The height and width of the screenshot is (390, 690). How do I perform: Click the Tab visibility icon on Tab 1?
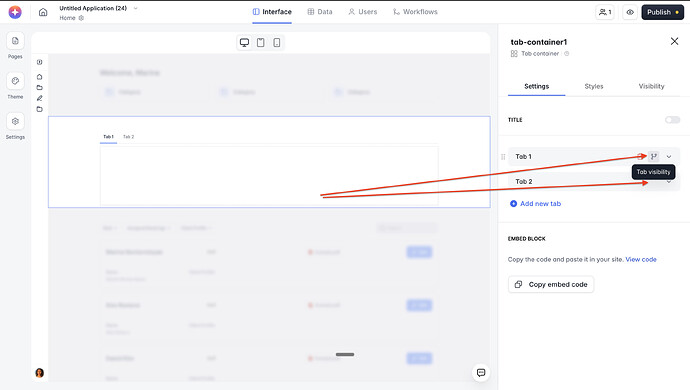(x=654, y=156)
